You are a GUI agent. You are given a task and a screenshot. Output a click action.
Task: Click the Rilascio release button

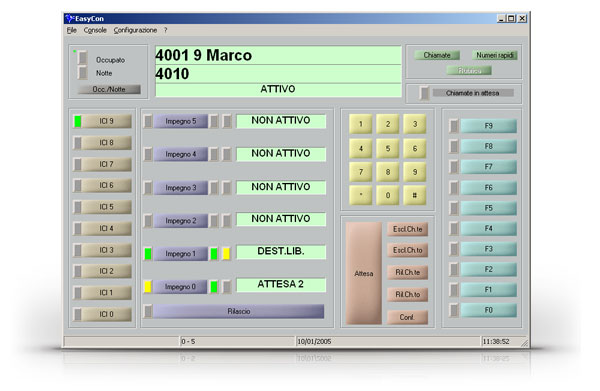(x=238, y=311)
